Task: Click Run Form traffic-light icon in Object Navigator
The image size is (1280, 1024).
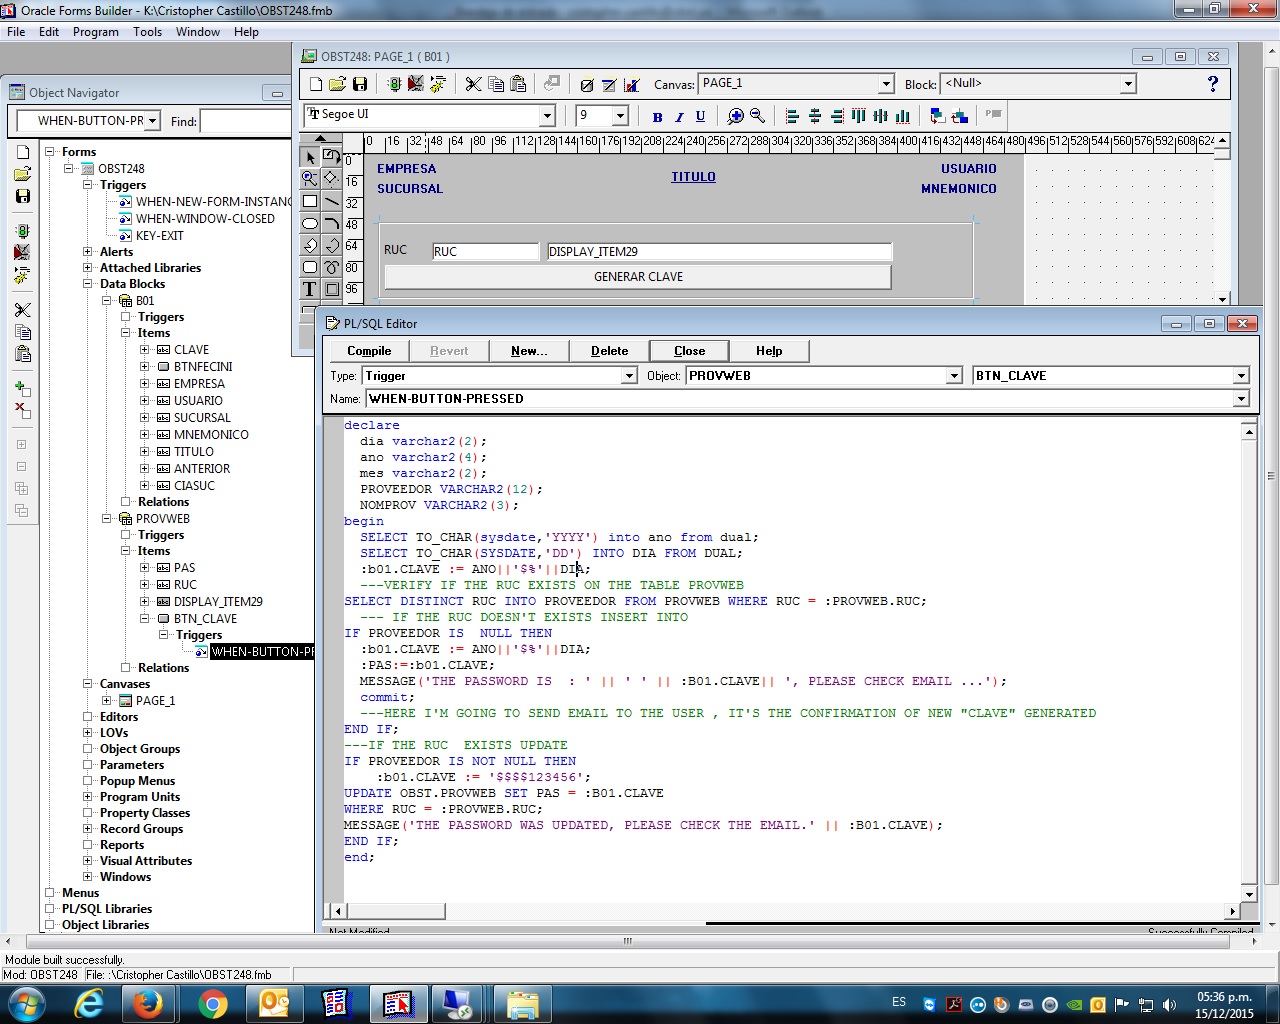Action: 22,231
